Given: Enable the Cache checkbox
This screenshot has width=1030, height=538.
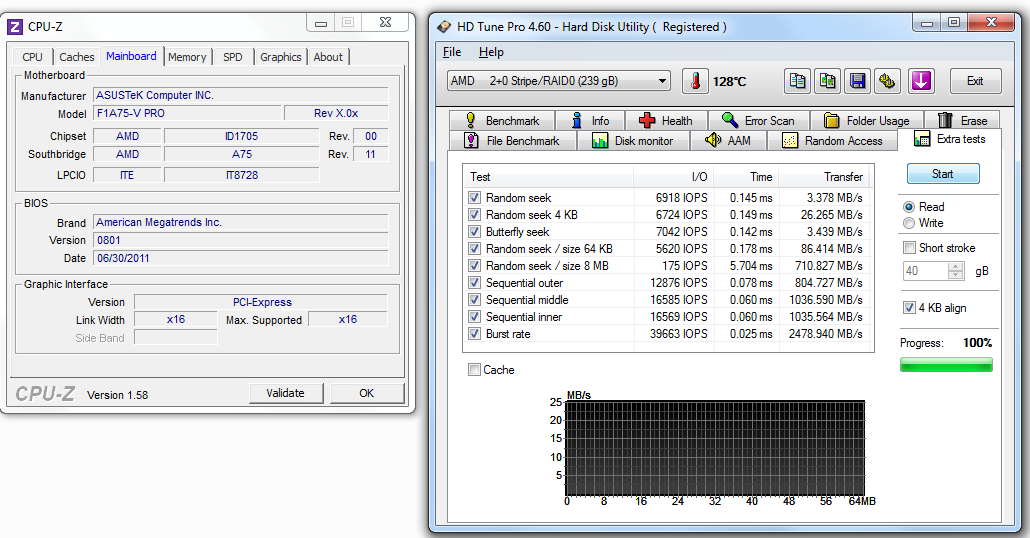Looking at the screenshot, I should pyautogui.click(x=474, y=370).
